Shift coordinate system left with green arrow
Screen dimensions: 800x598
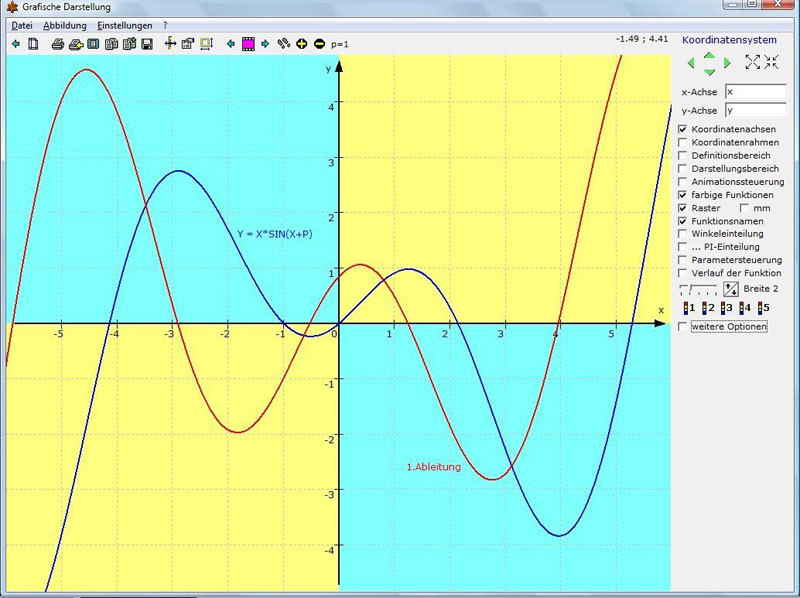pos(691,63)
